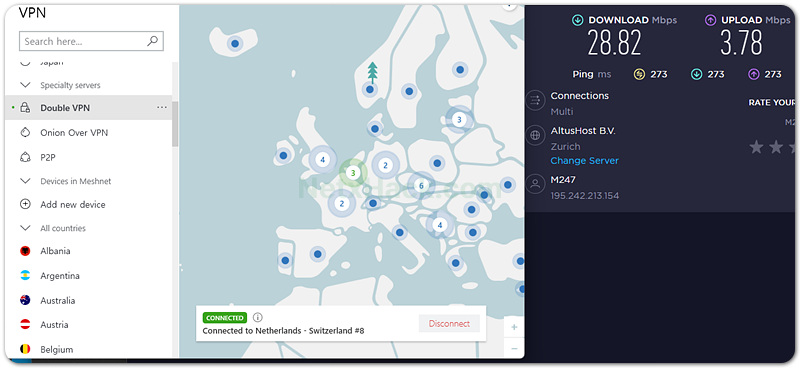Click the plus circle icon for new device

[25, 204]
